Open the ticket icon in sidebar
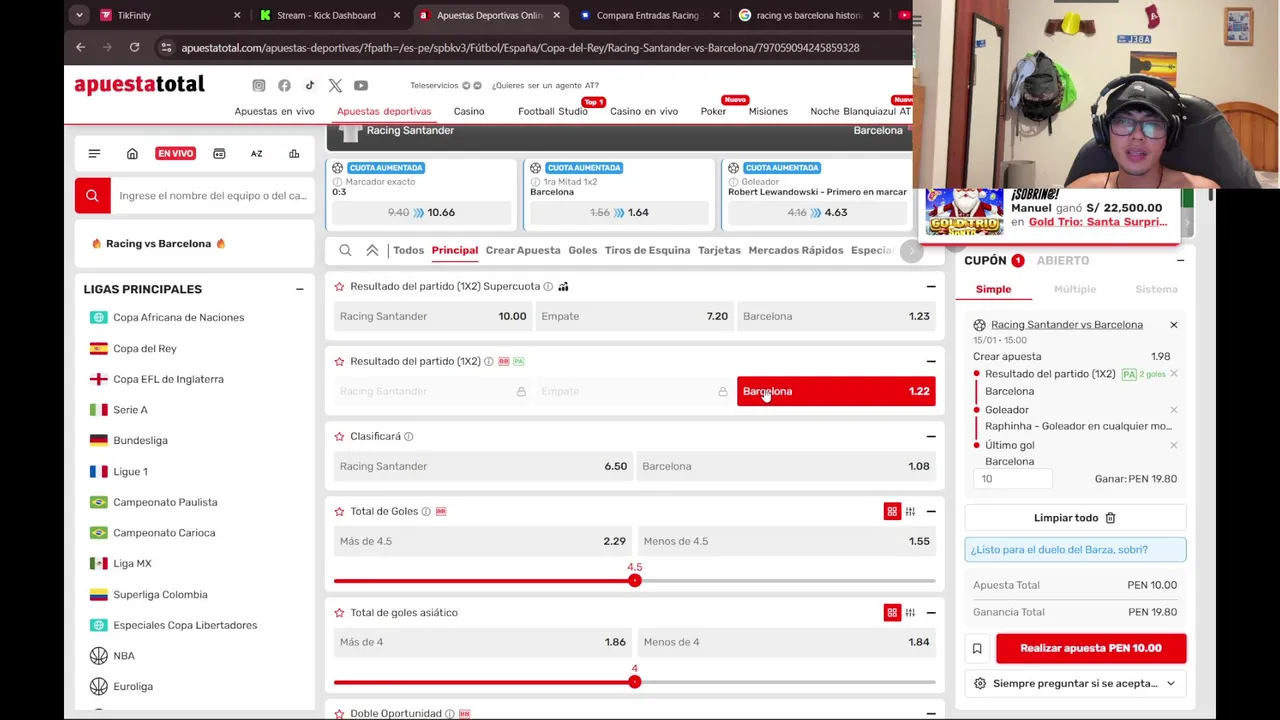 tap(219, 153)
